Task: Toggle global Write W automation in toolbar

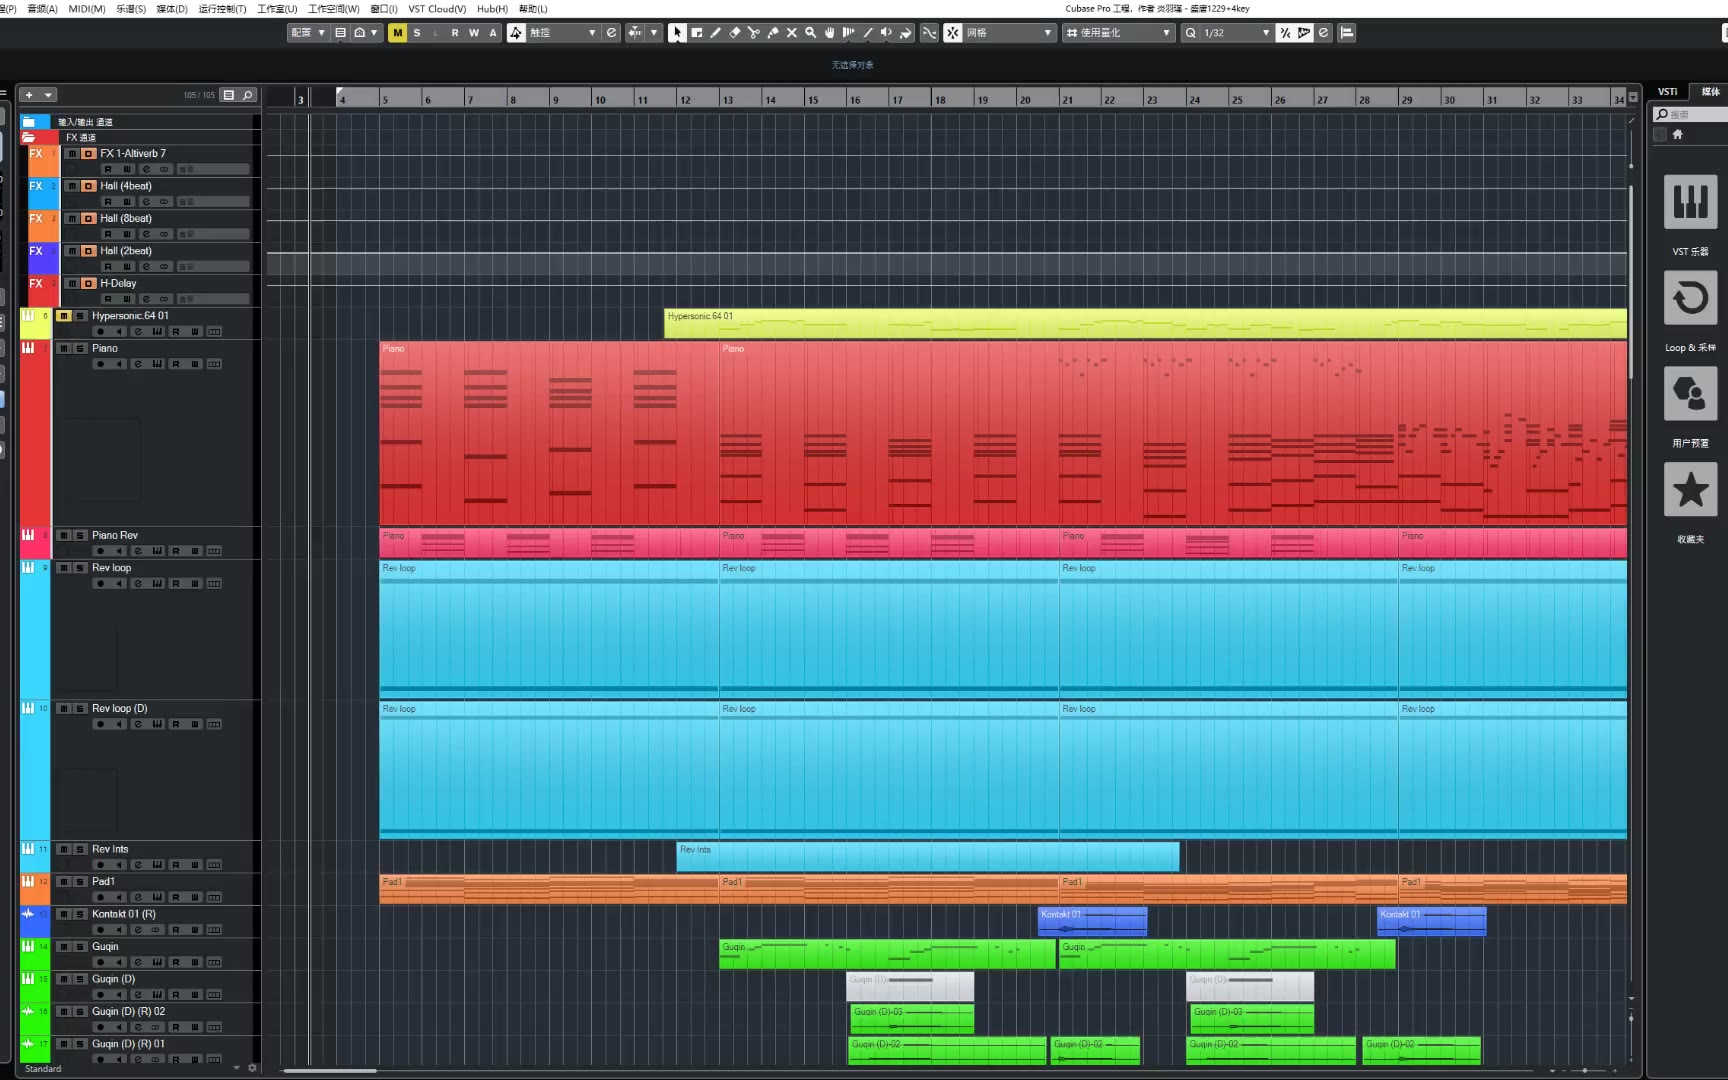Action: (474, 33)
